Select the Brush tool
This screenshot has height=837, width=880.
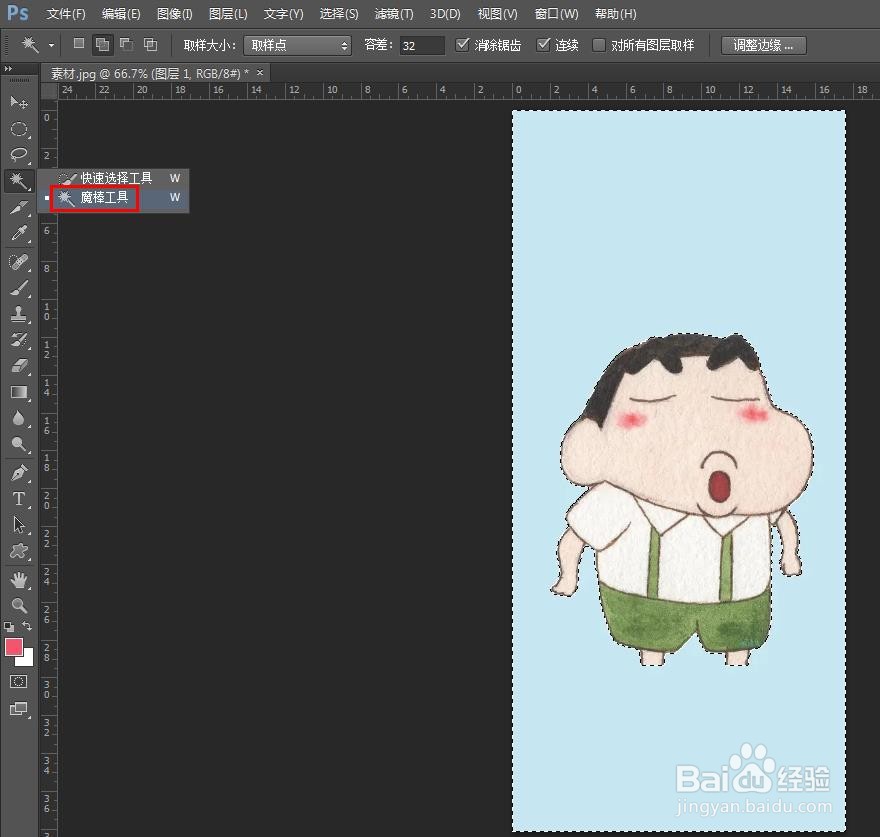click(x=19, y=288)
